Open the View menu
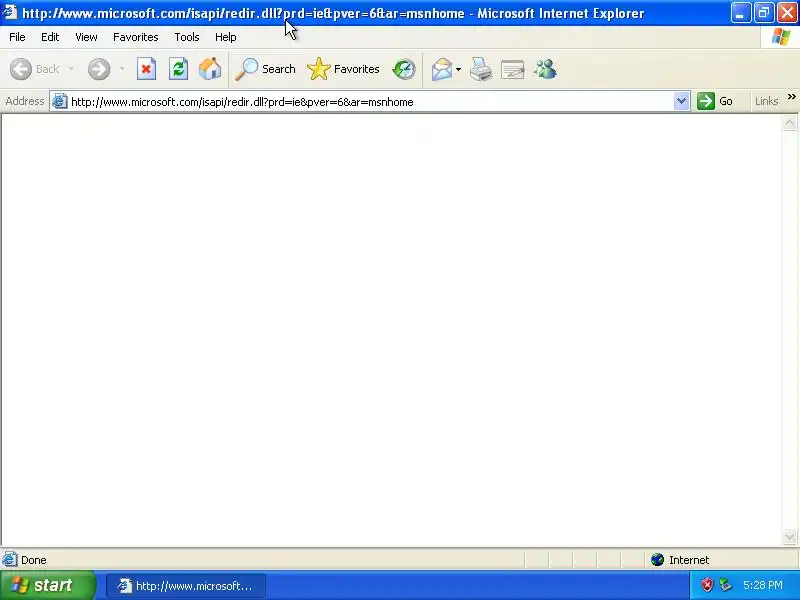Viewport: 800px width, 600px height. coord(86,37)
